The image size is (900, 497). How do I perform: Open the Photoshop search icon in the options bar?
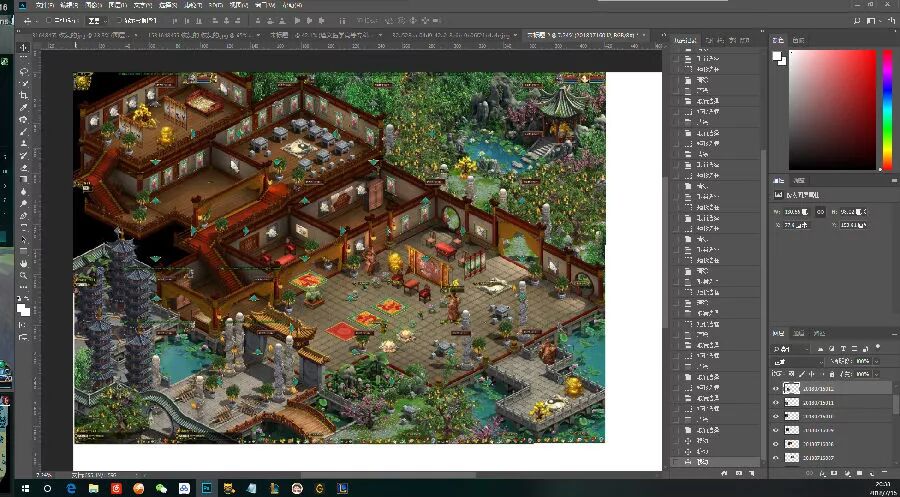(x=857, y=21)
